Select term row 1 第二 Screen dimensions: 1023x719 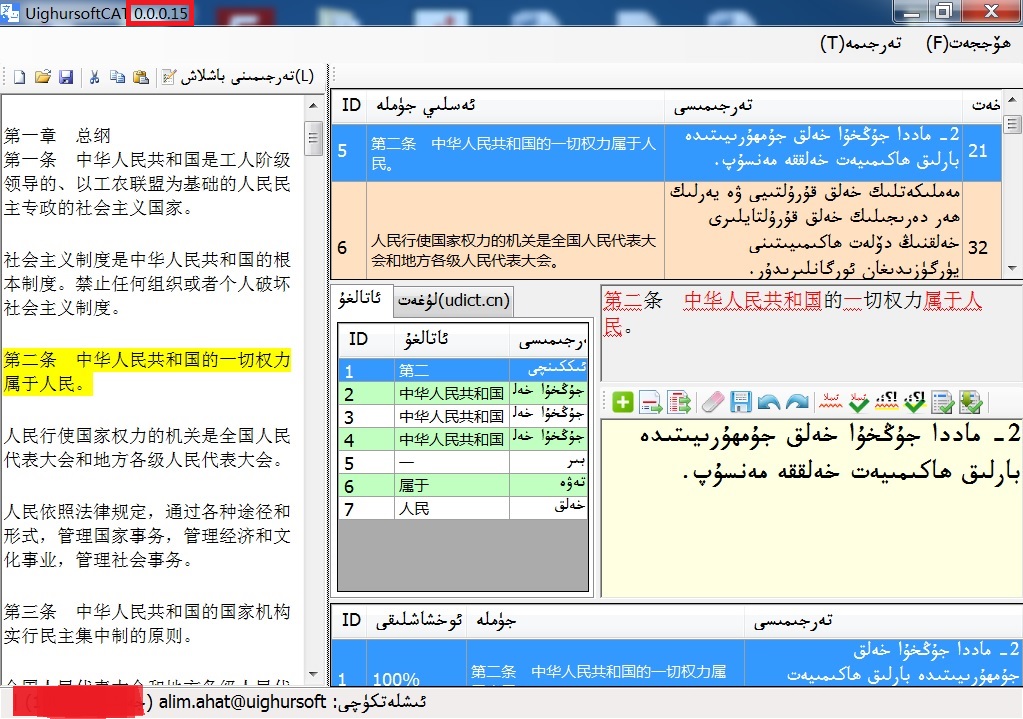[463, 370]
